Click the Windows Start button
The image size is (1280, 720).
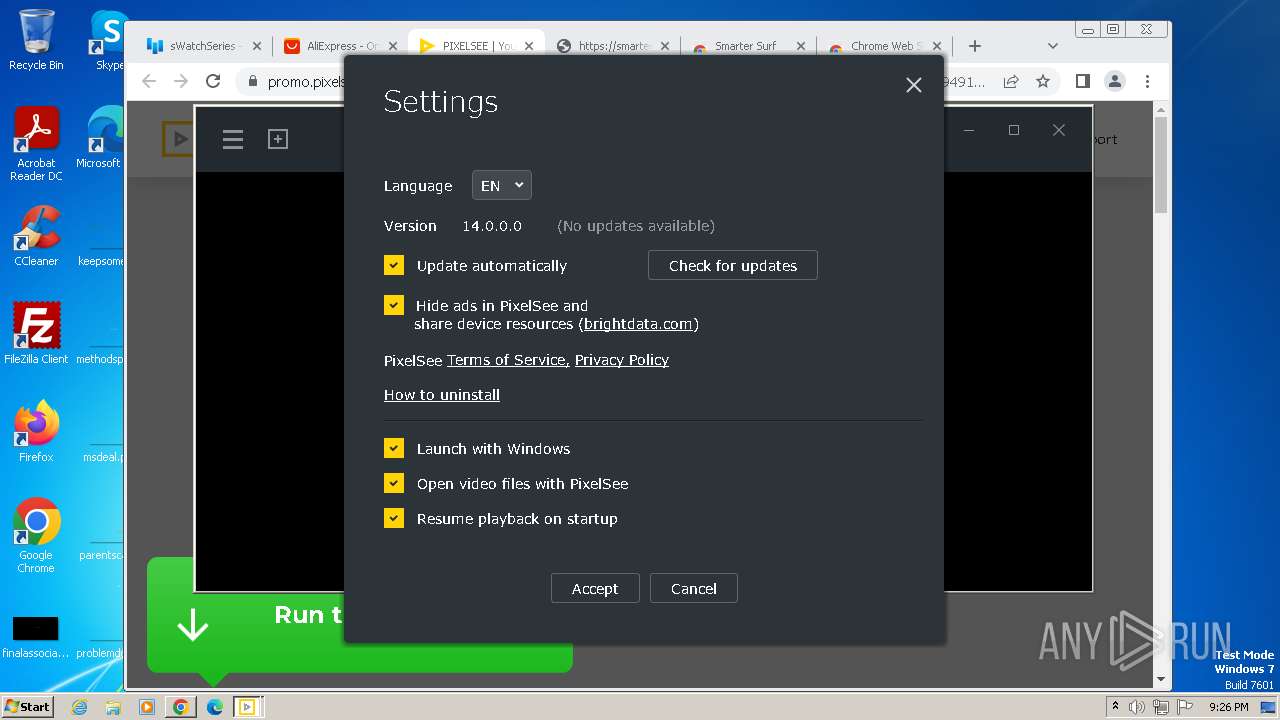[28, 706]
